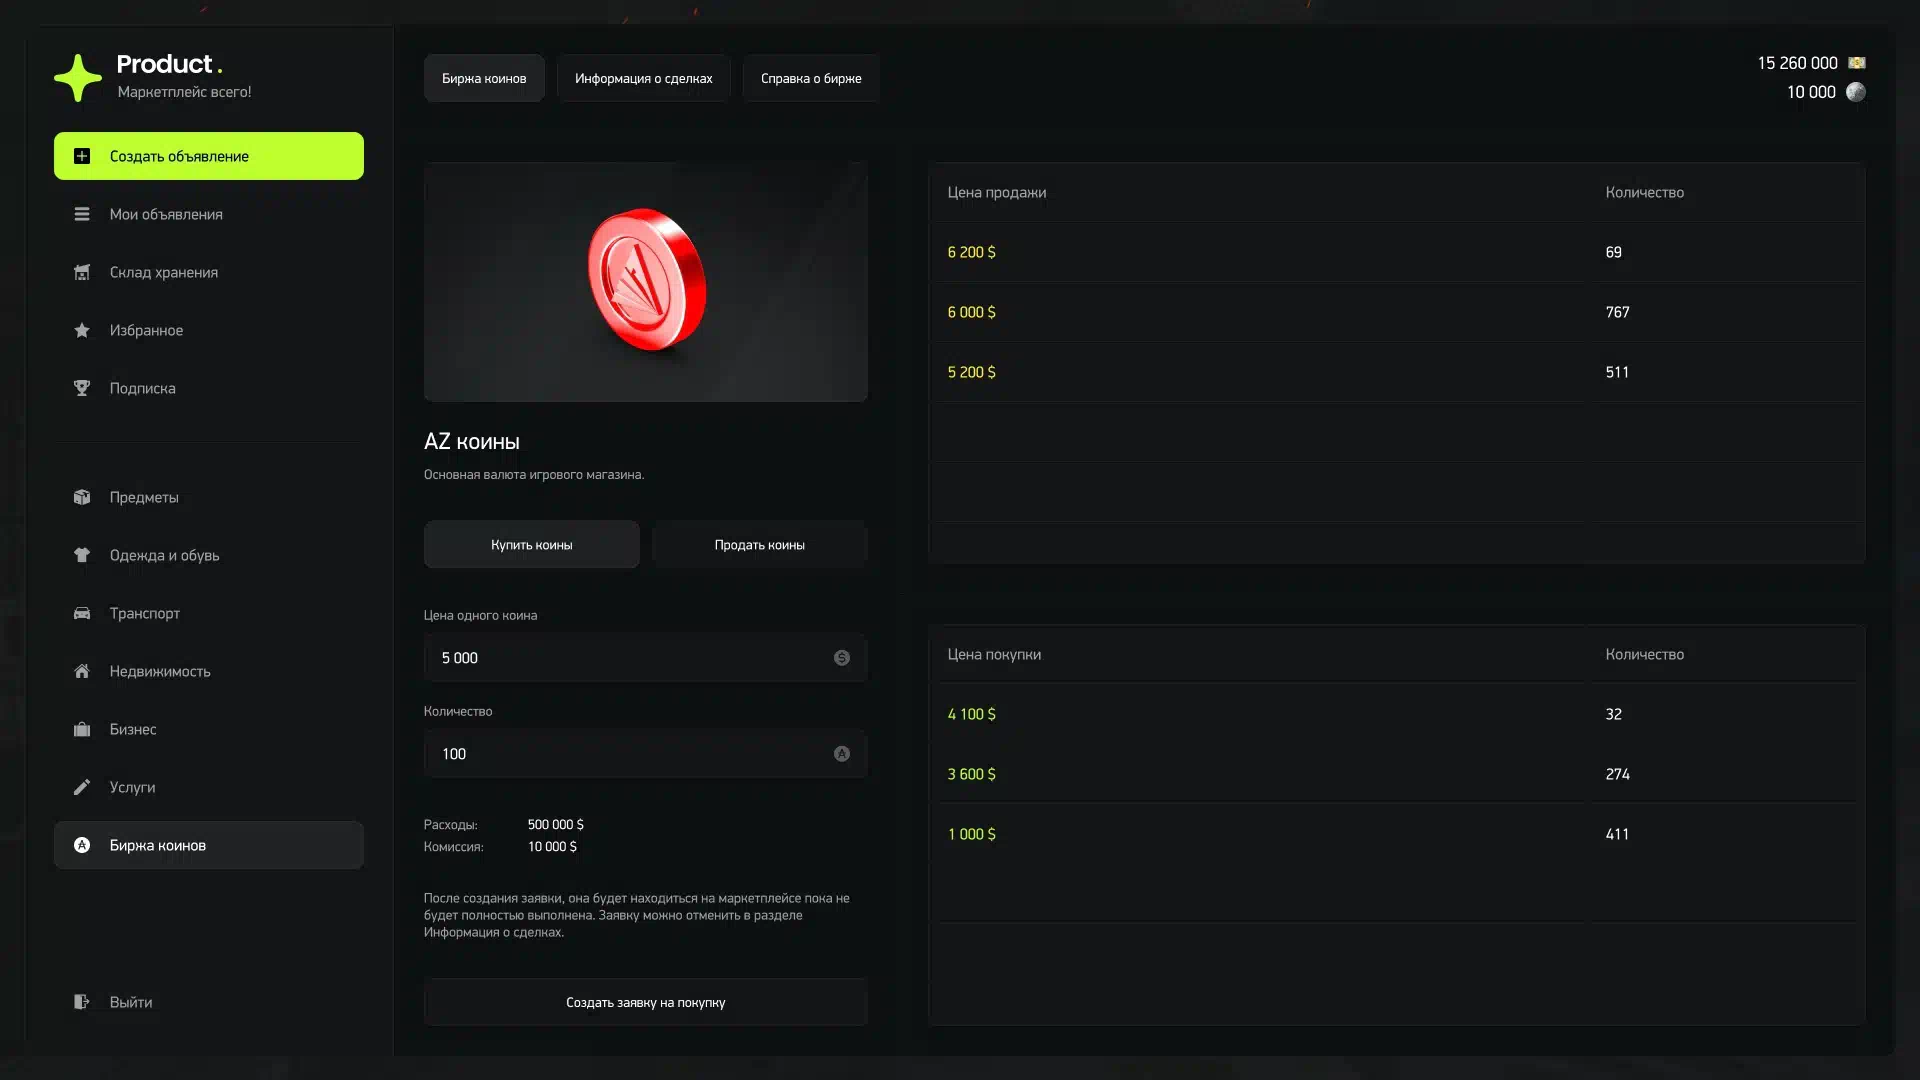This screenshot has height=1080, width=1920.
Task: Click the trophy icon beside Подписка
Action: [82, 388]
